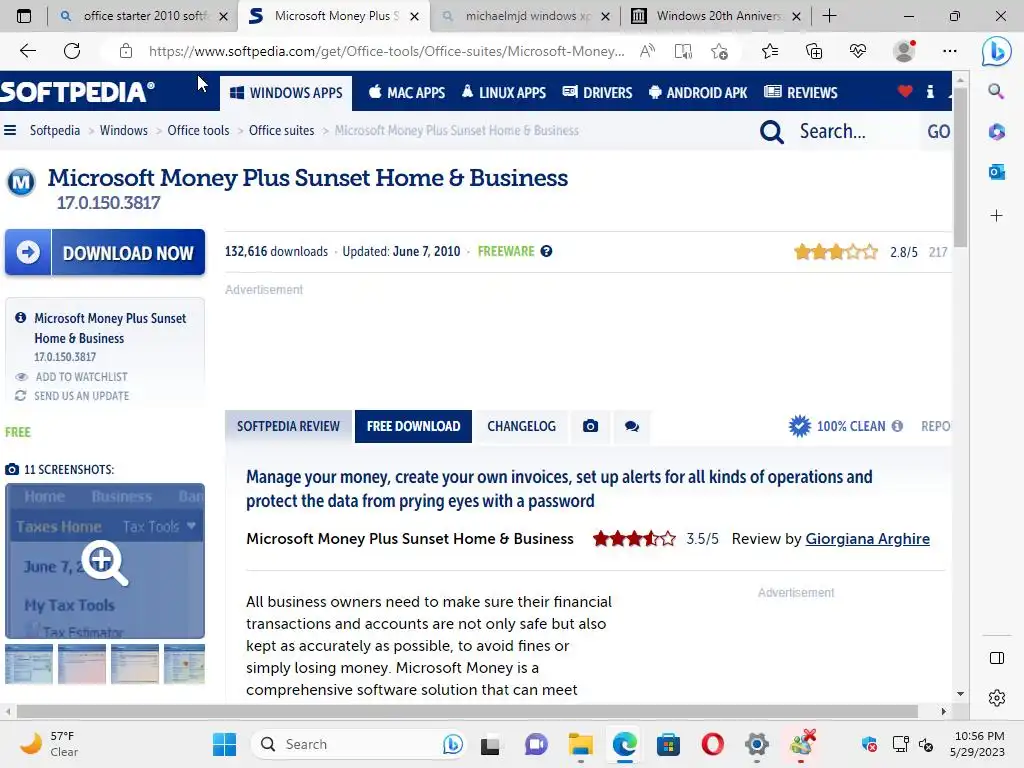Open Outlook in the sidebar
The width and height of the screenshot is (1024, 768).
(996, 172)
